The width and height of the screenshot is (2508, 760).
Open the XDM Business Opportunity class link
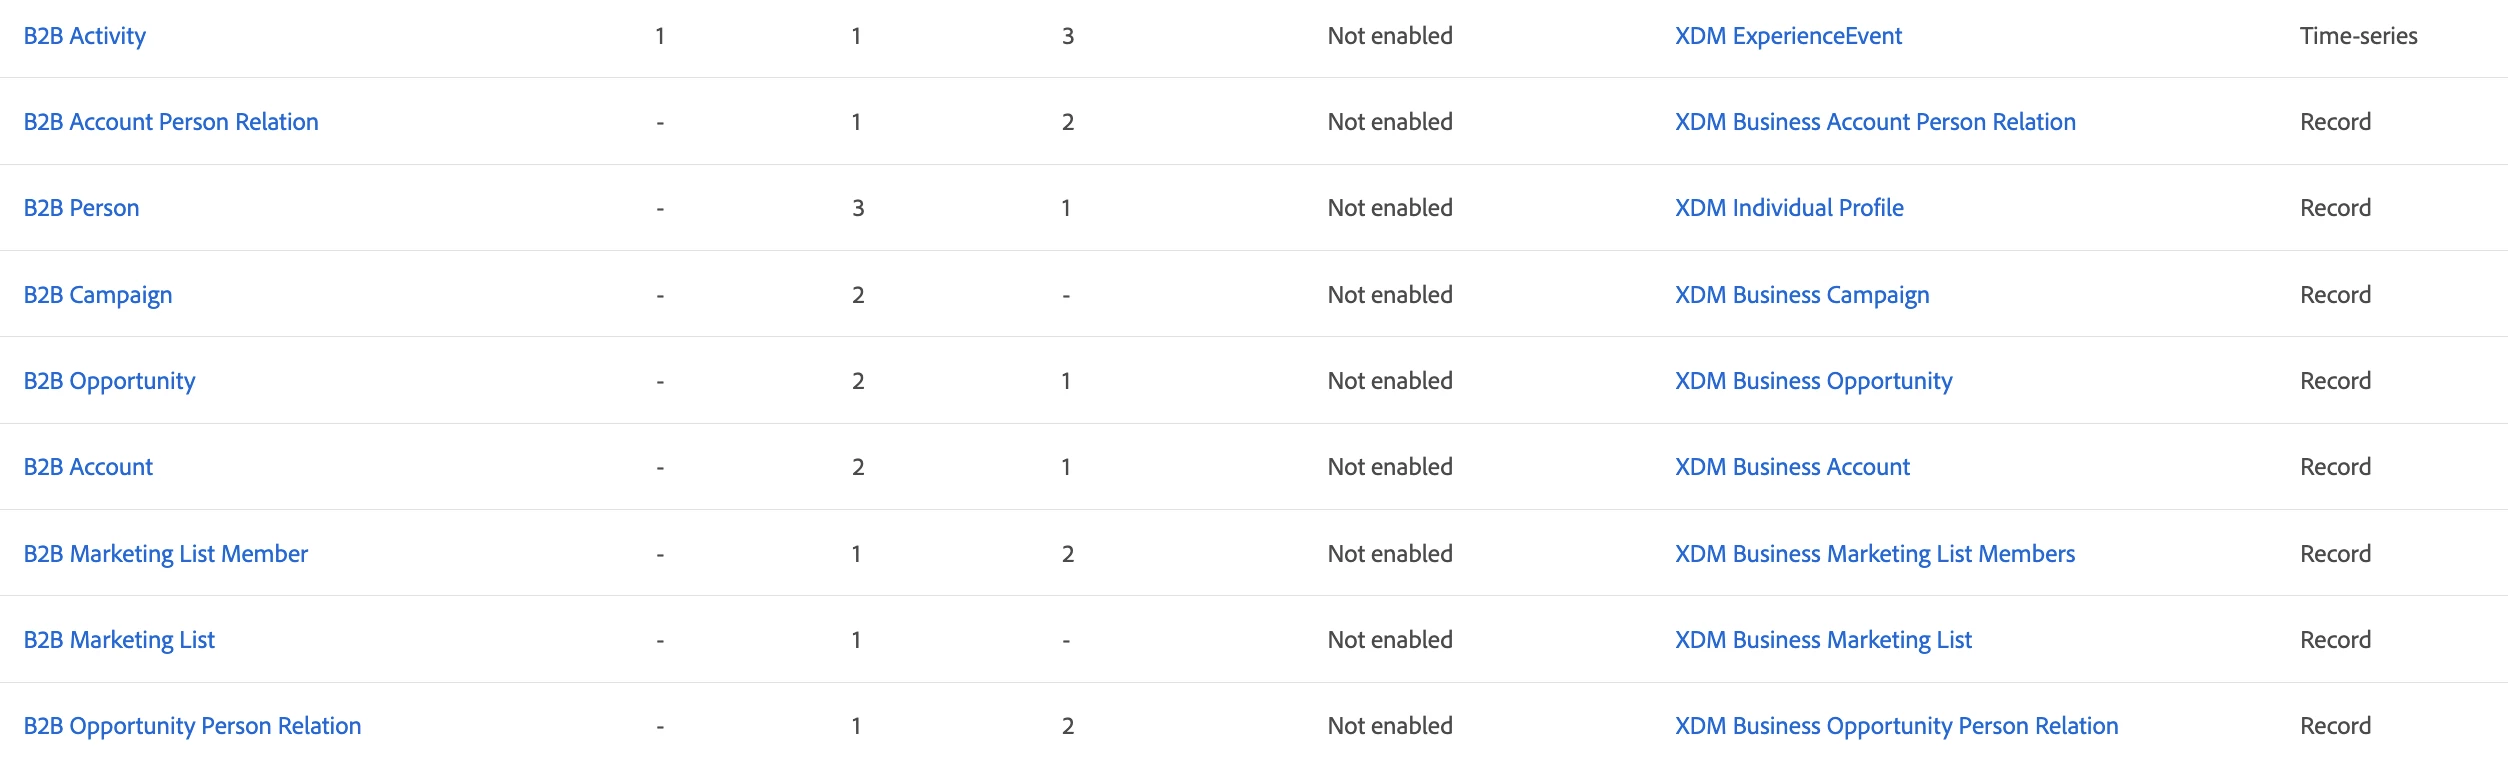(1814, 381)
